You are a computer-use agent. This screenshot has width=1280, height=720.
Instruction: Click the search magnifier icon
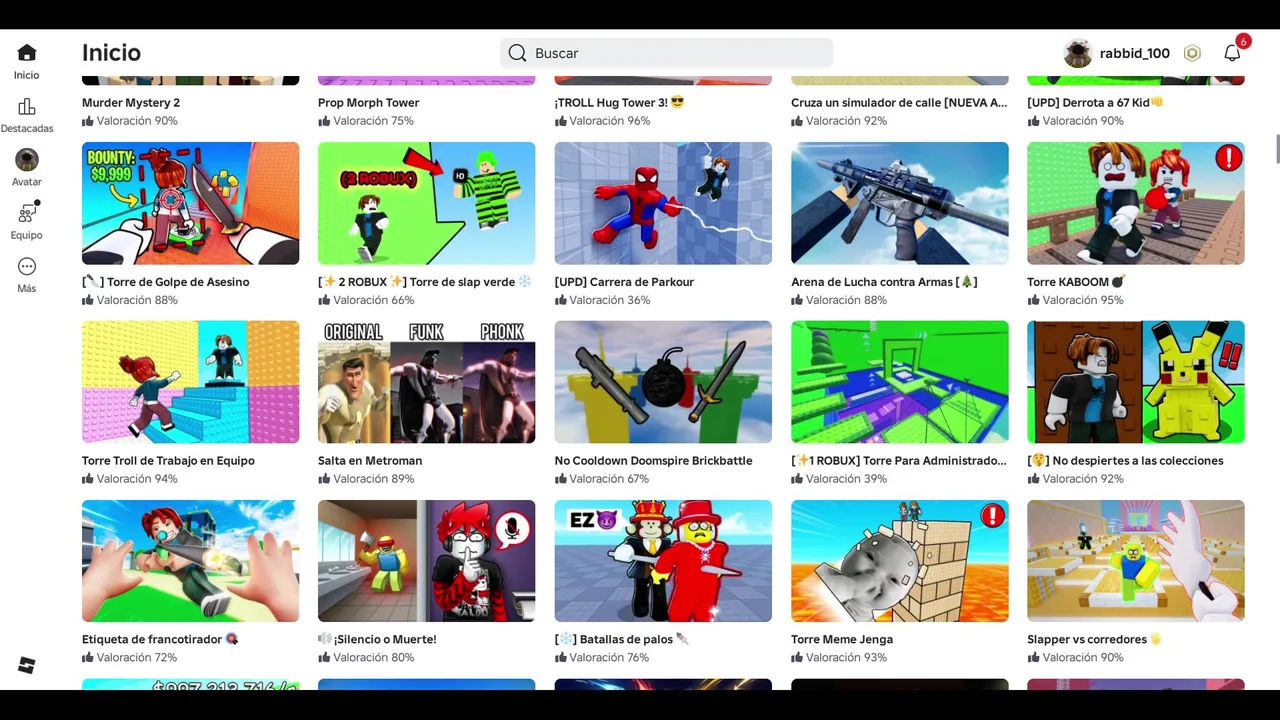[x=517, y=53]
